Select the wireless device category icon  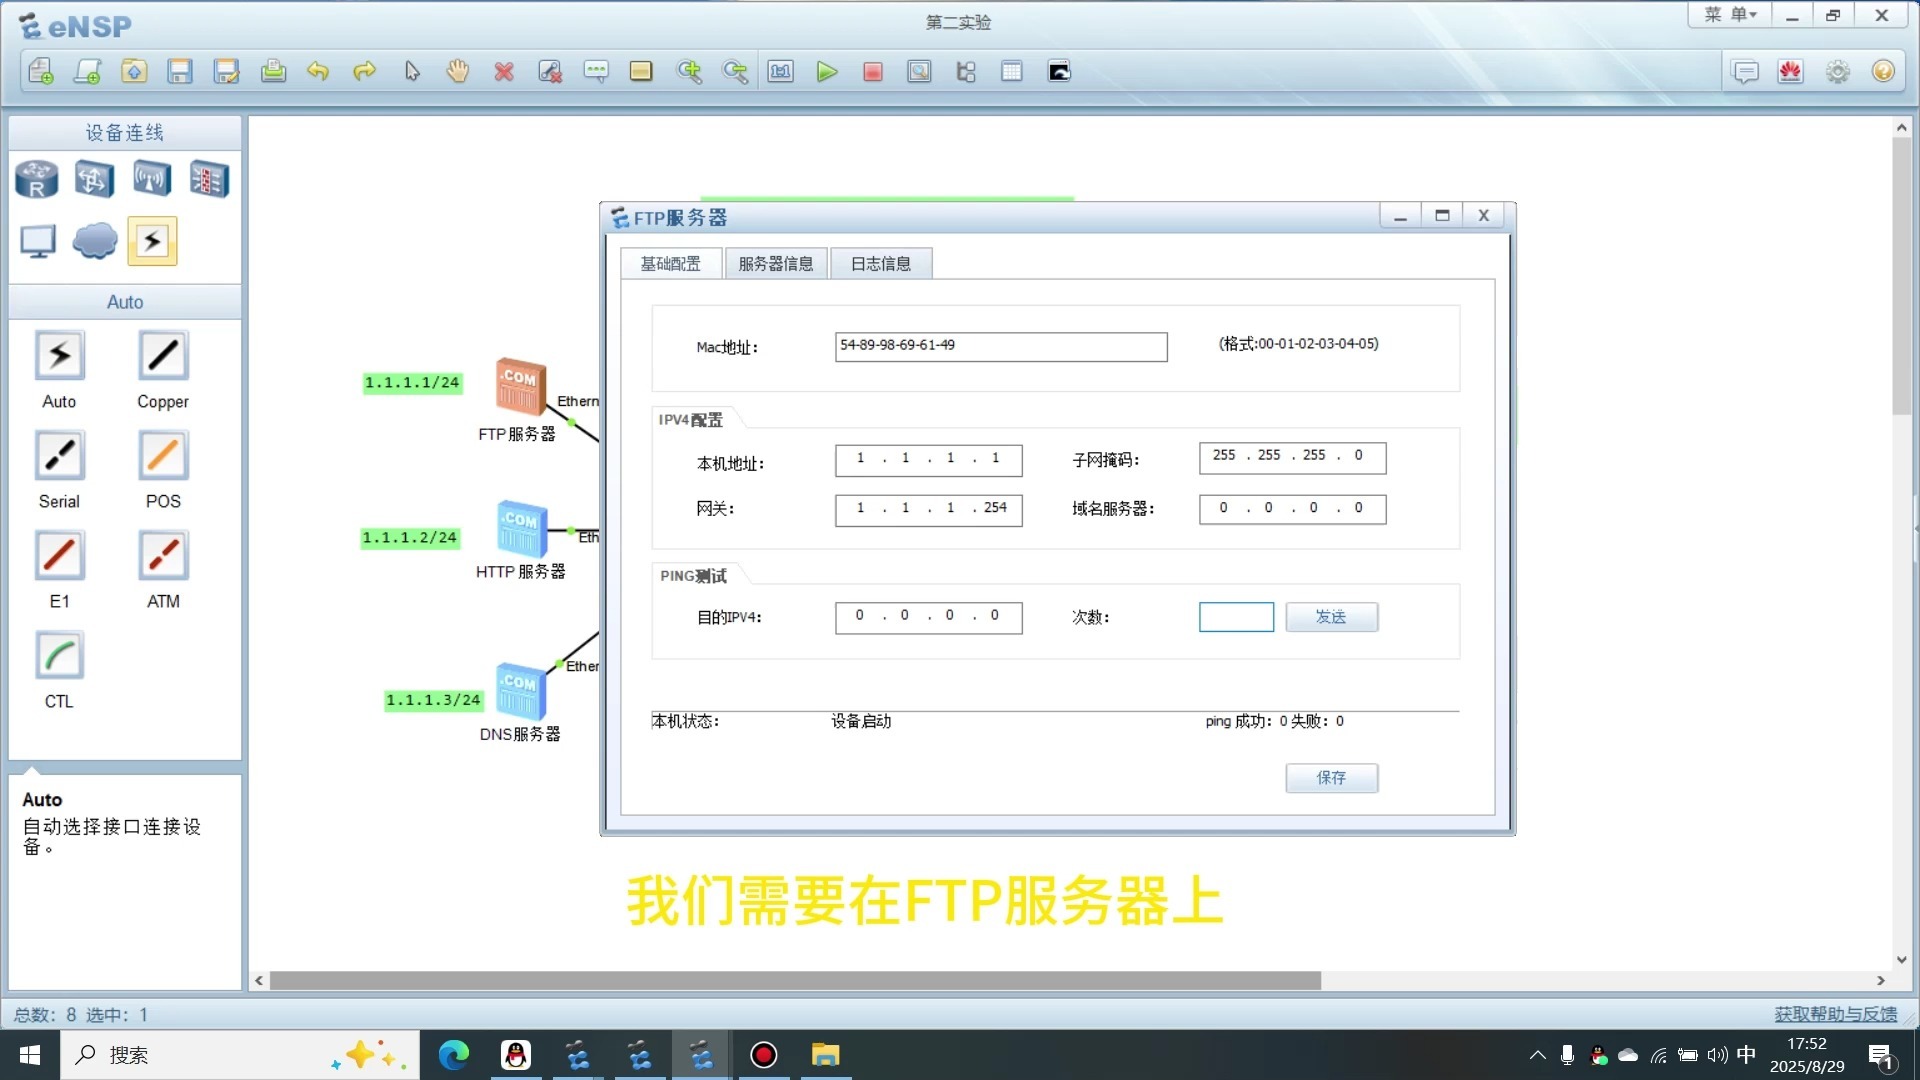pyautogui.click(x=152, y=180)
